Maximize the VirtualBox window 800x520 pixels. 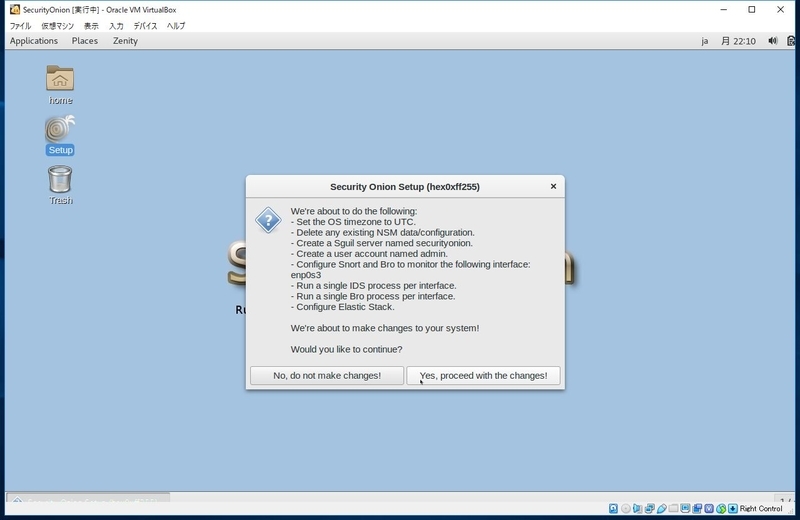(x=752, y=9)
